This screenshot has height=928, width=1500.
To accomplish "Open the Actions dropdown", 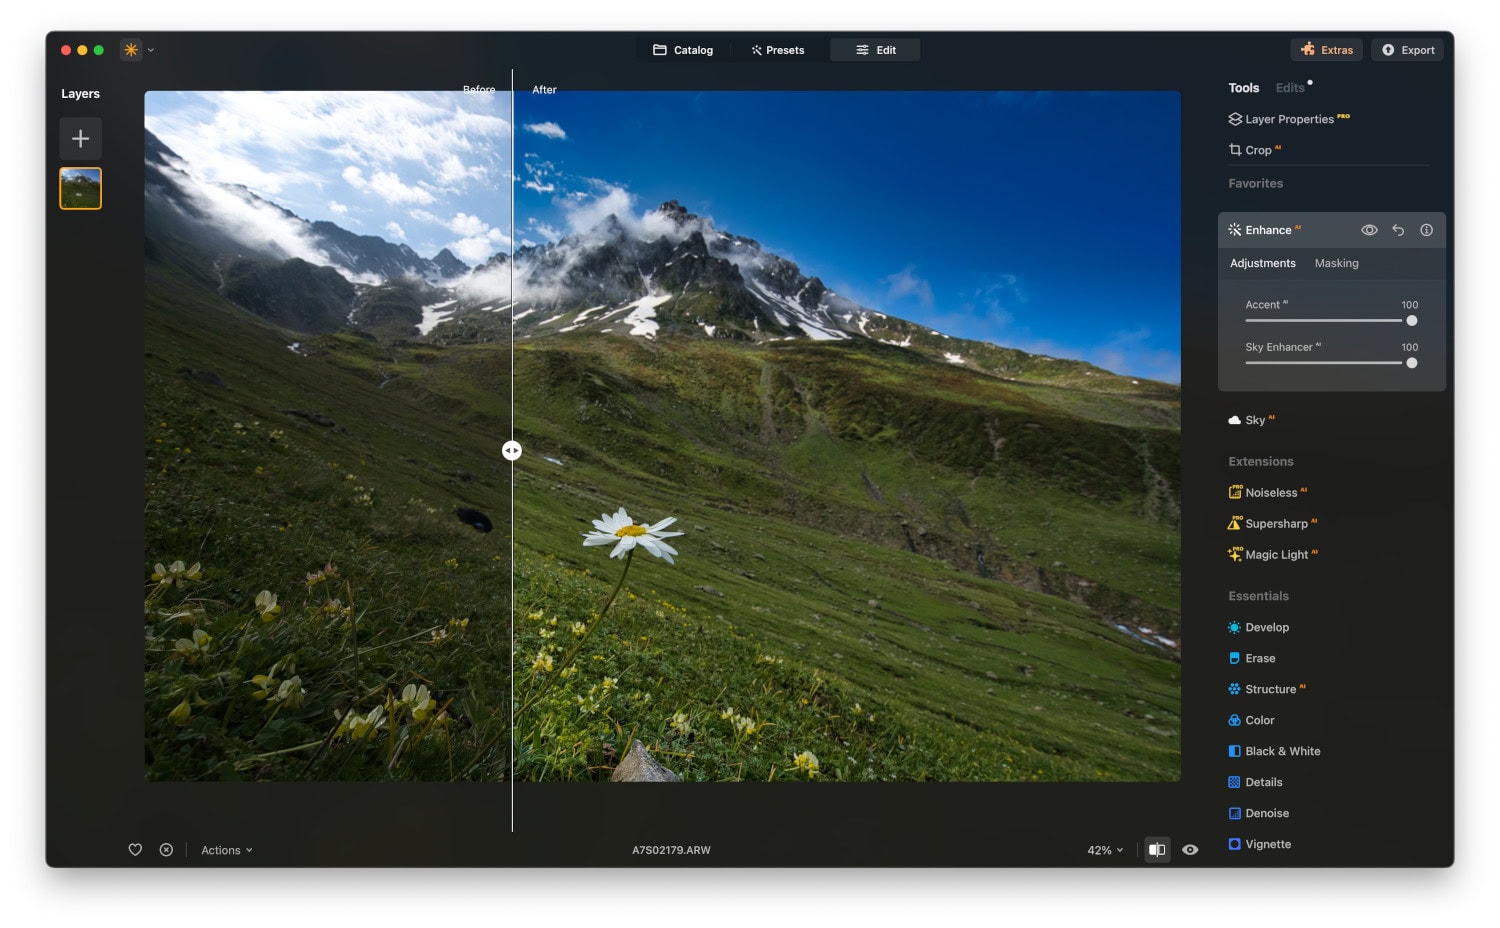I will (x=225, y=849).
